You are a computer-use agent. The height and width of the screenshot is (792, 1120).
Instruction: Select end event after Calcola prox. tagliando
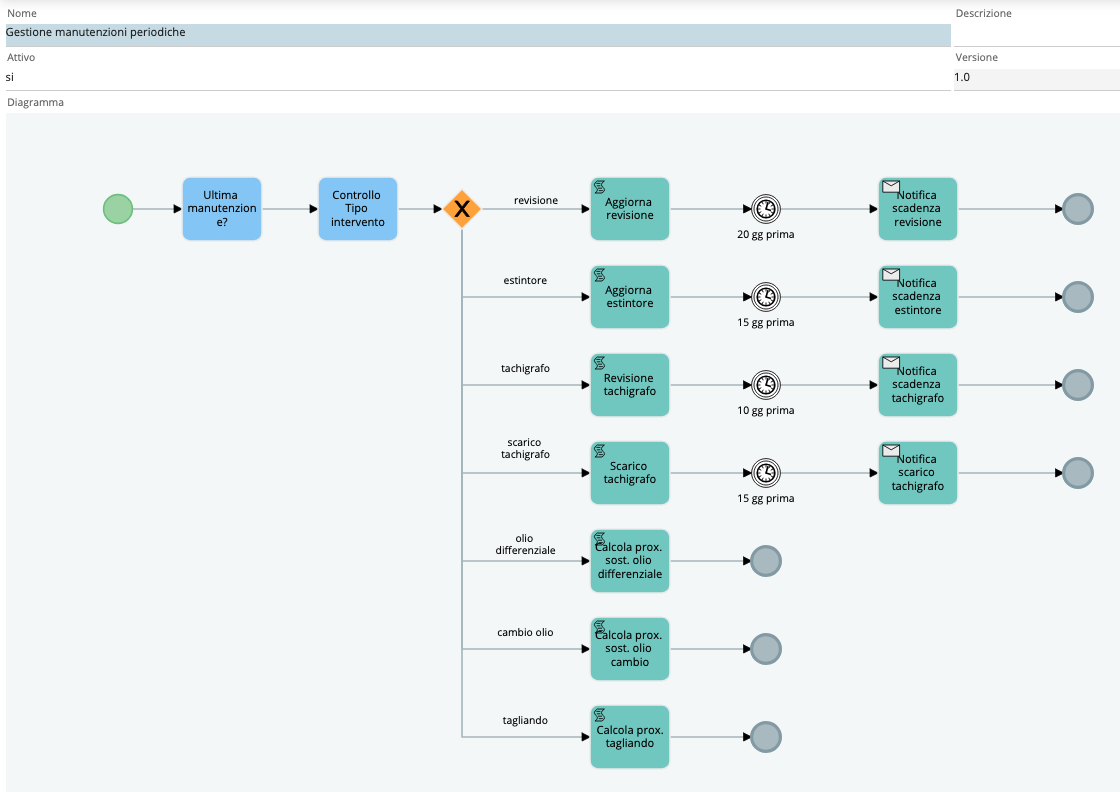766,737
